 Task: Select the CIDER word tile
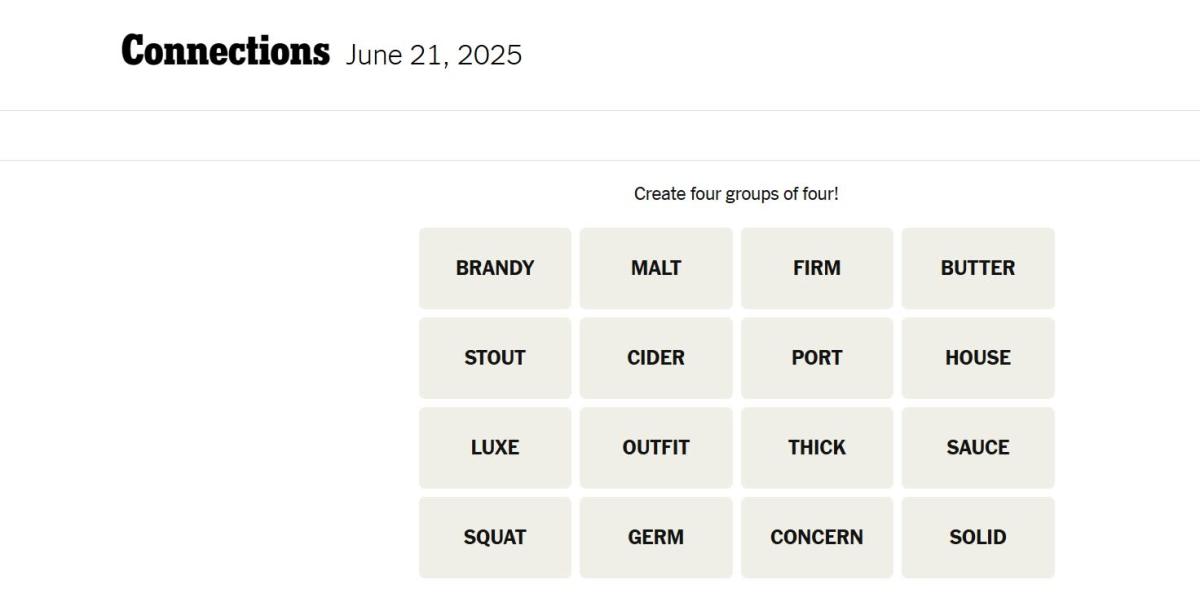[656, 358]
